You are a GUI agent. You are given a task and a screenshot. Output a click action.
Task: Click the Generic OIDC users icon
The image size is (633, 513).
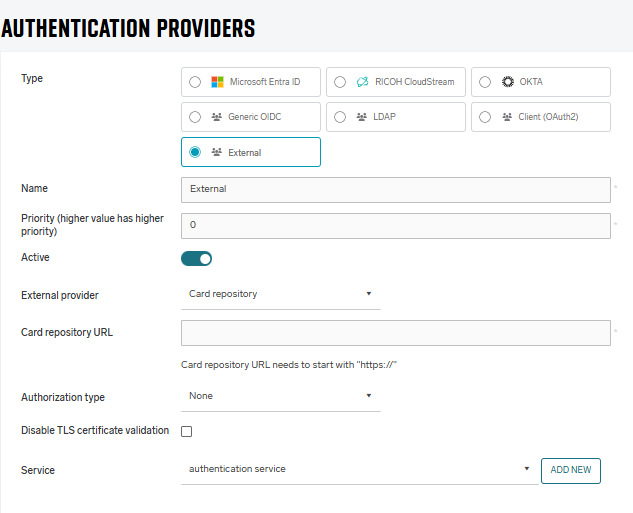click(x=216, y=117)
